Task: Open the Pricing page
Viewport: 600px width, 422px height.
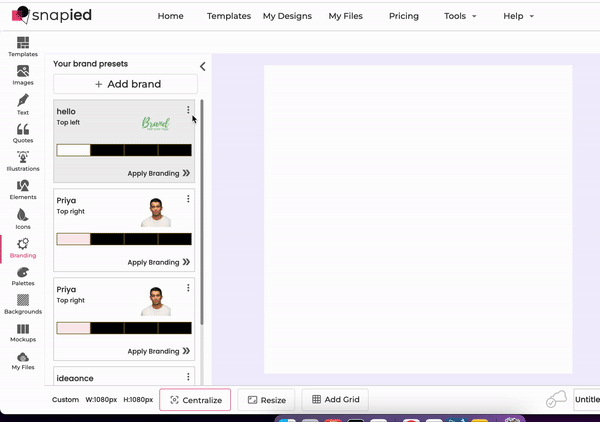Action: pyautogui.click(x=404, y=16)
